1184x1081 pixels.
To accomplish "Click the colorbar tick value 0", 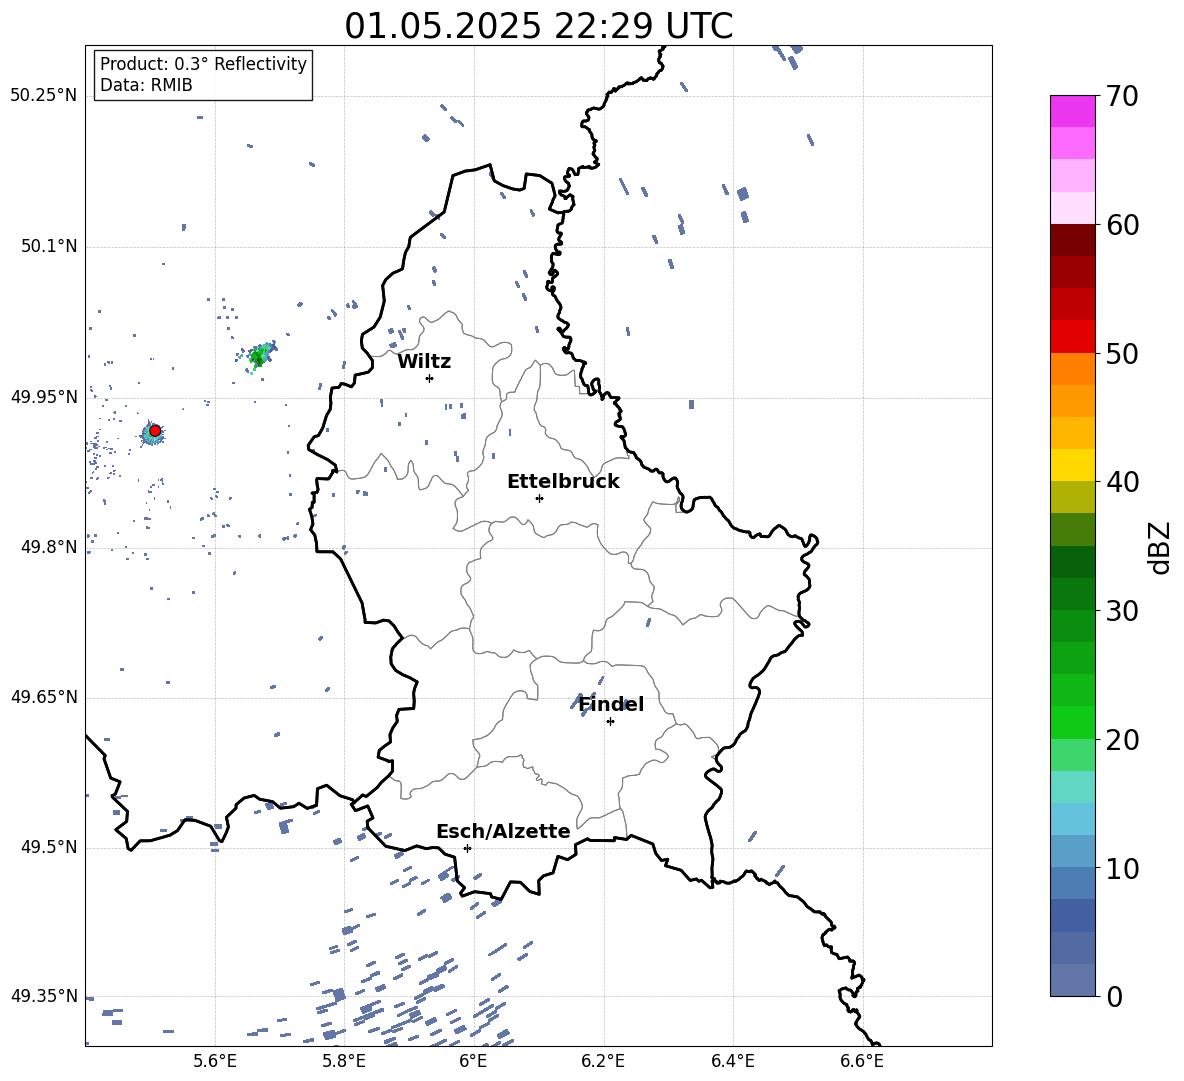I will tap(1114, 996).
